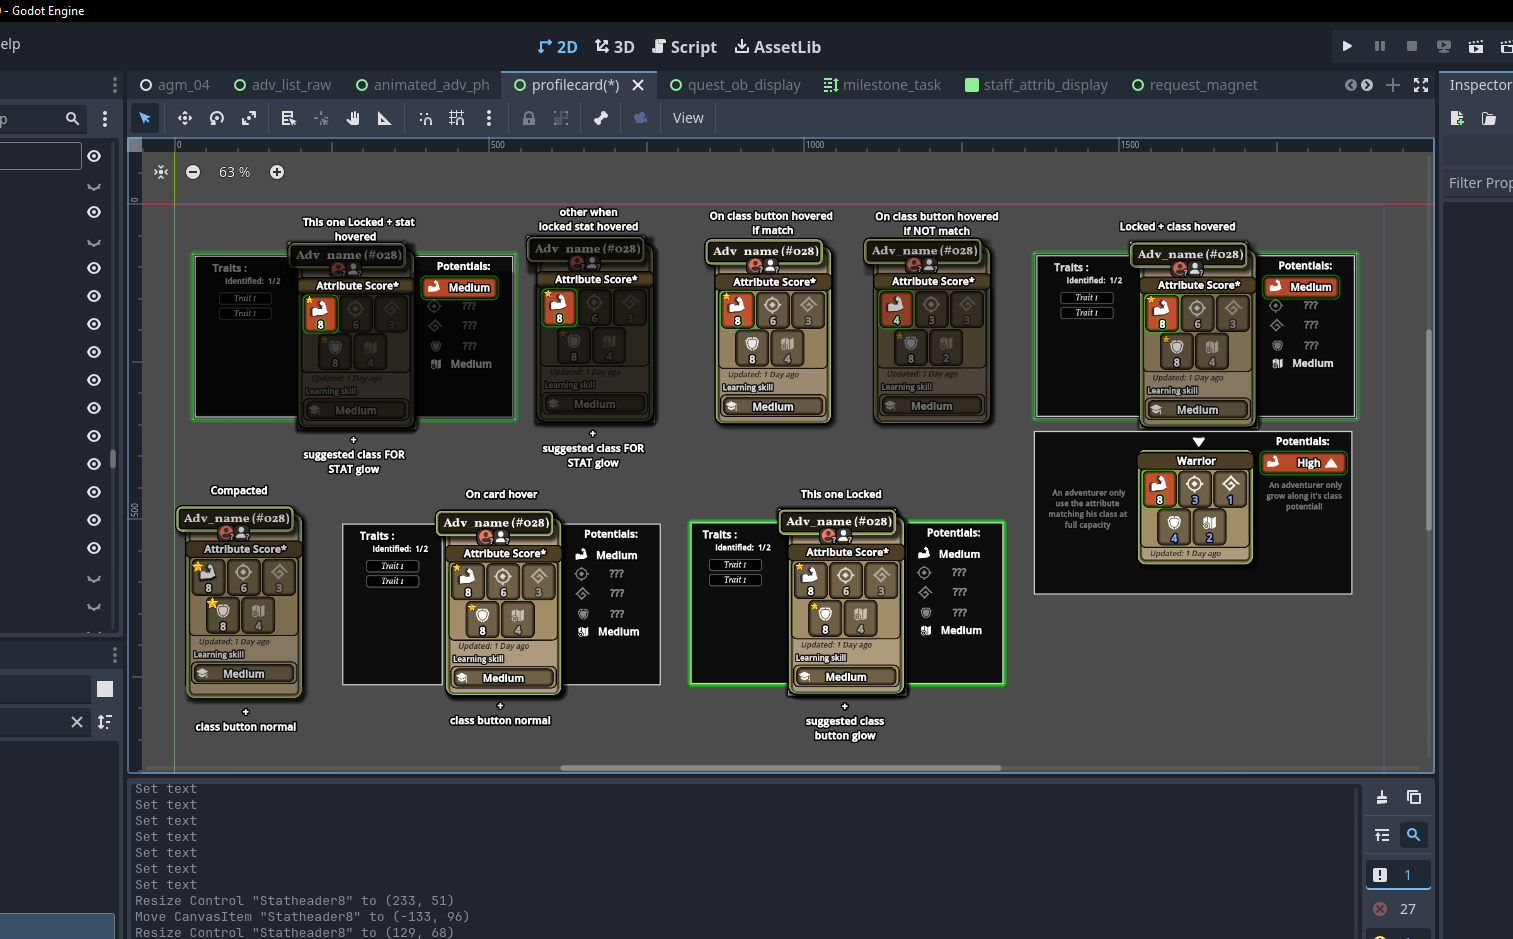Zoom out with the minus button

(193, 172)
